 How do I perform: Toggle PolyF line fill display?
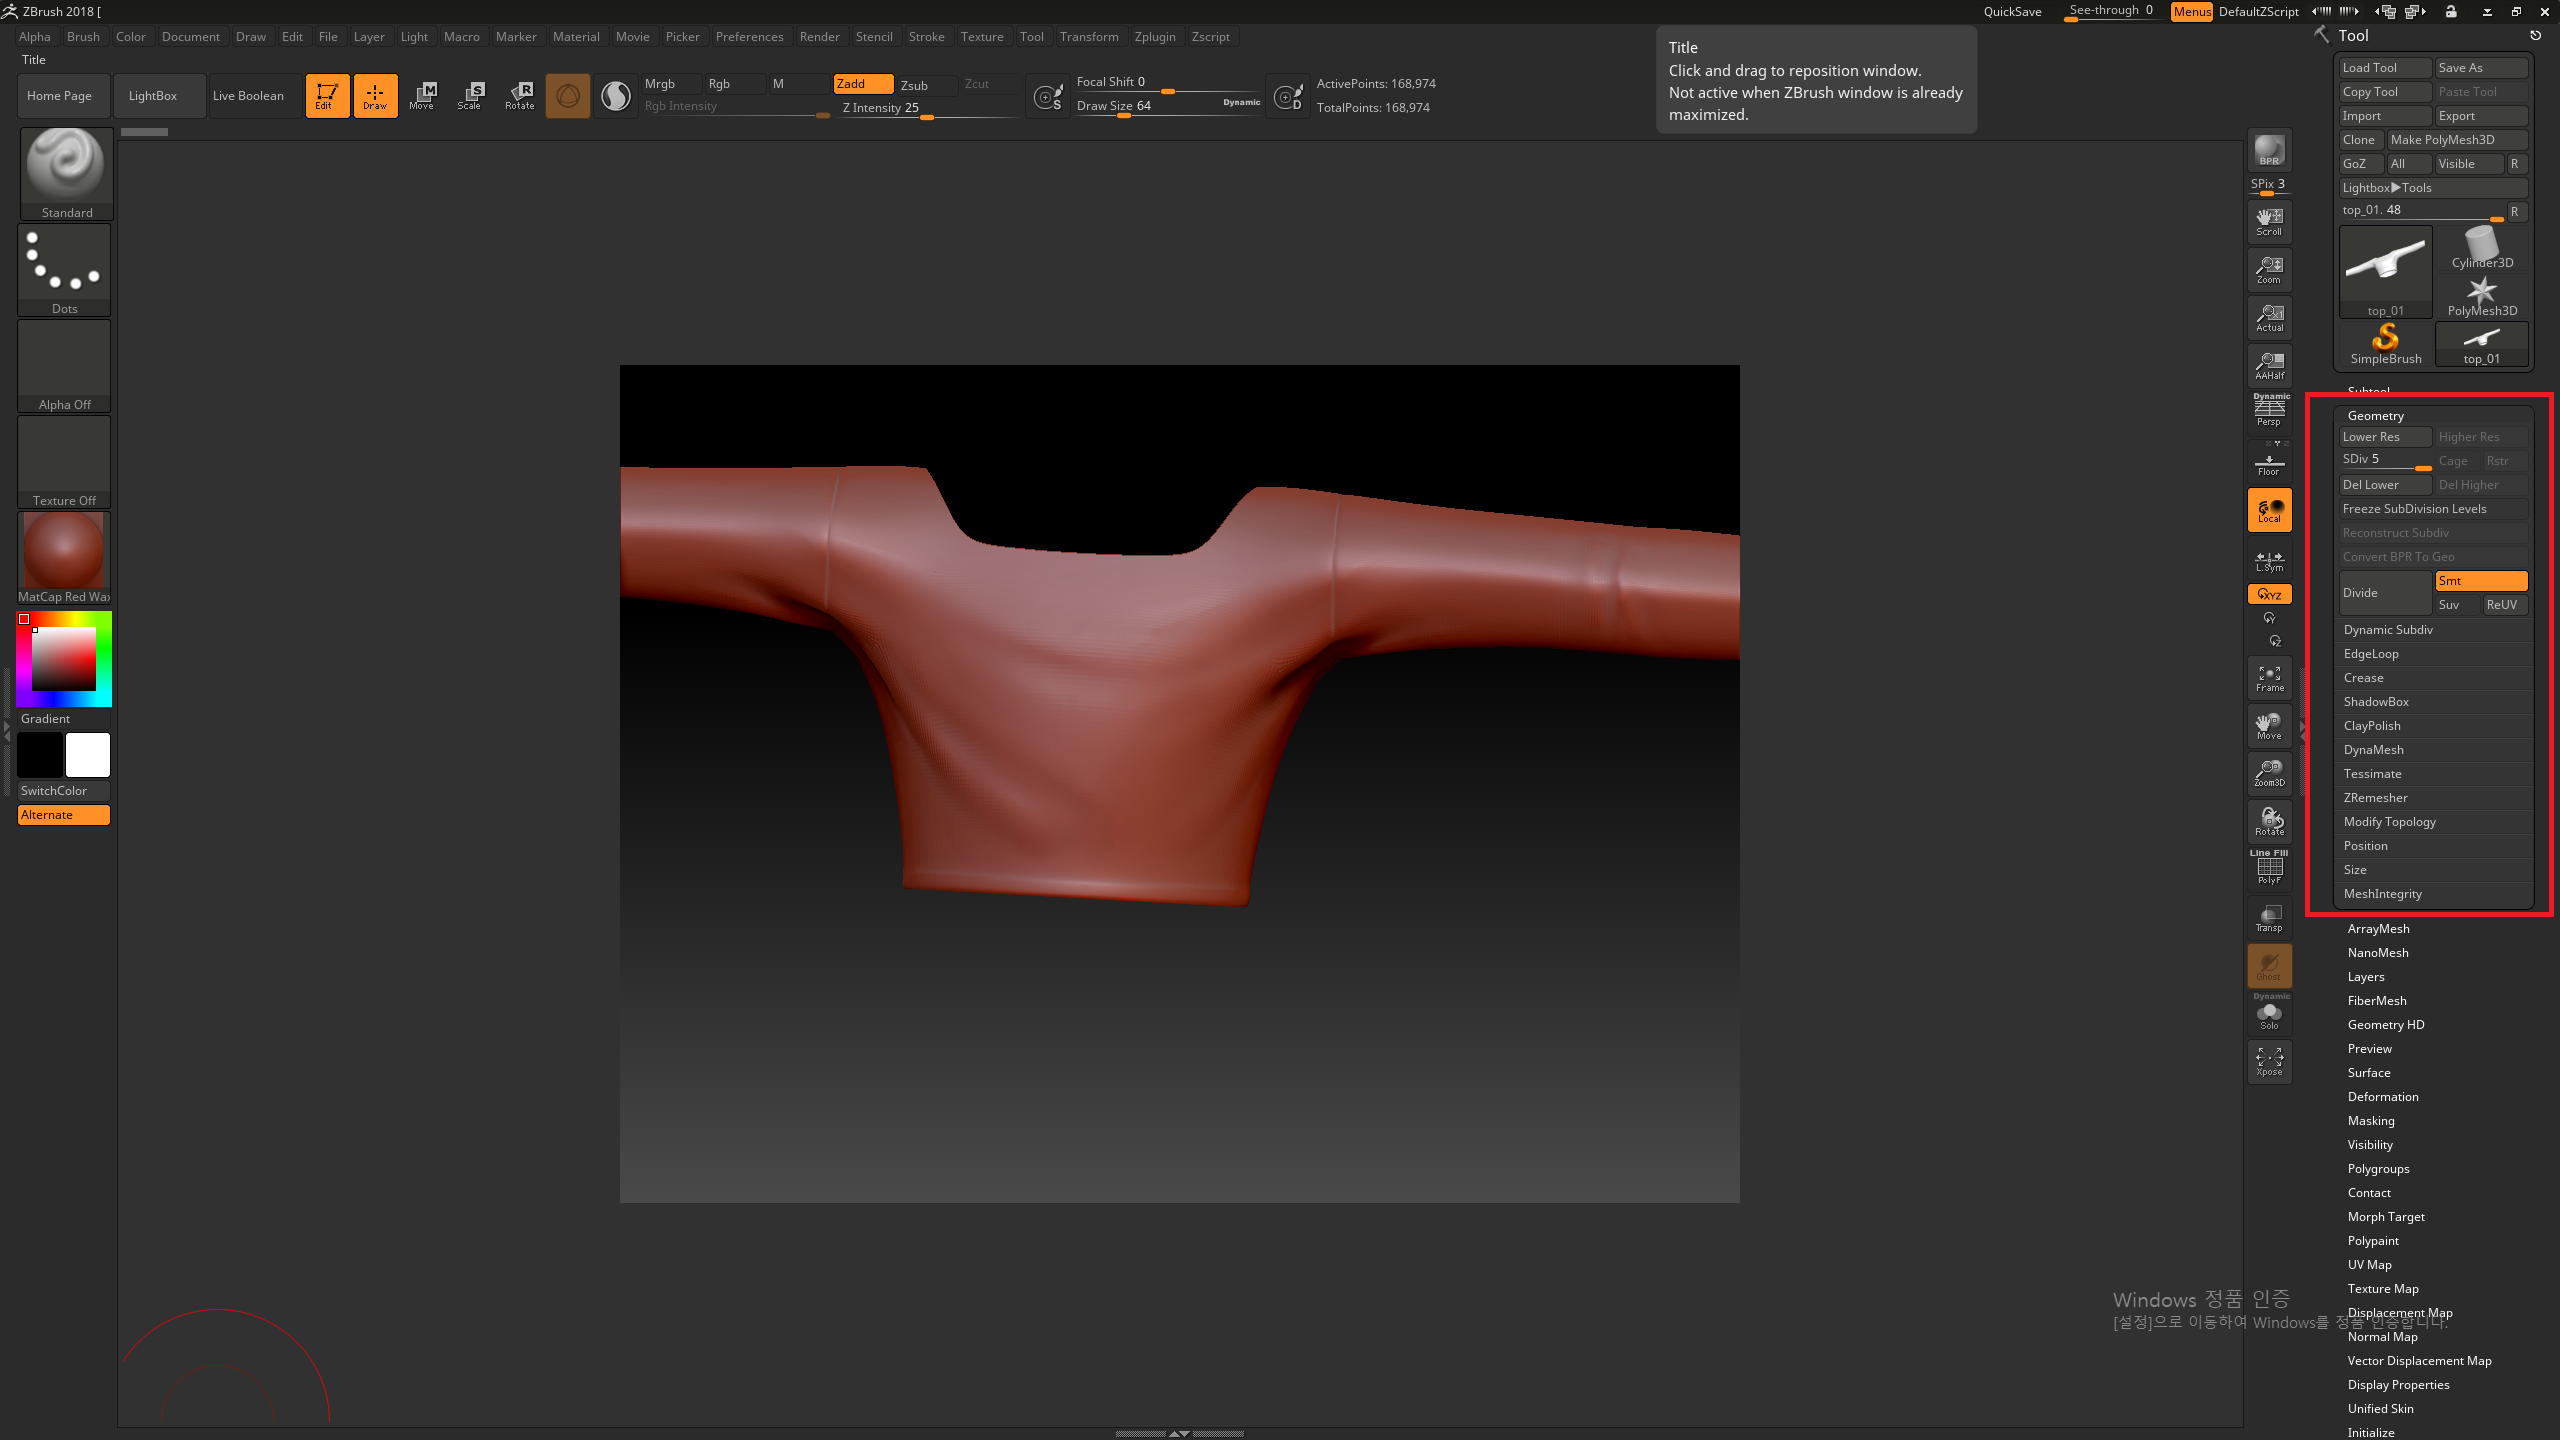click(x=2269, y=868)
